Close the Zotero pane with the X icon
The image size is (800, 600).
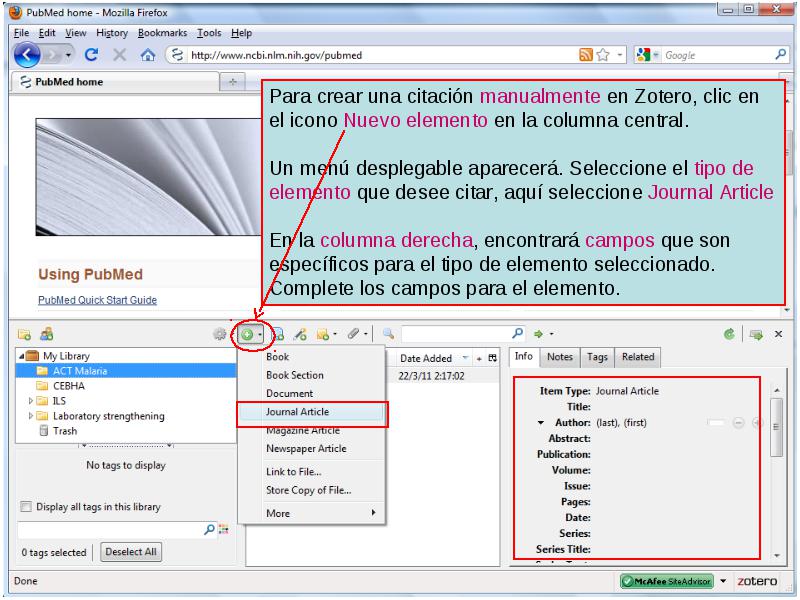(x=779, y=334)
